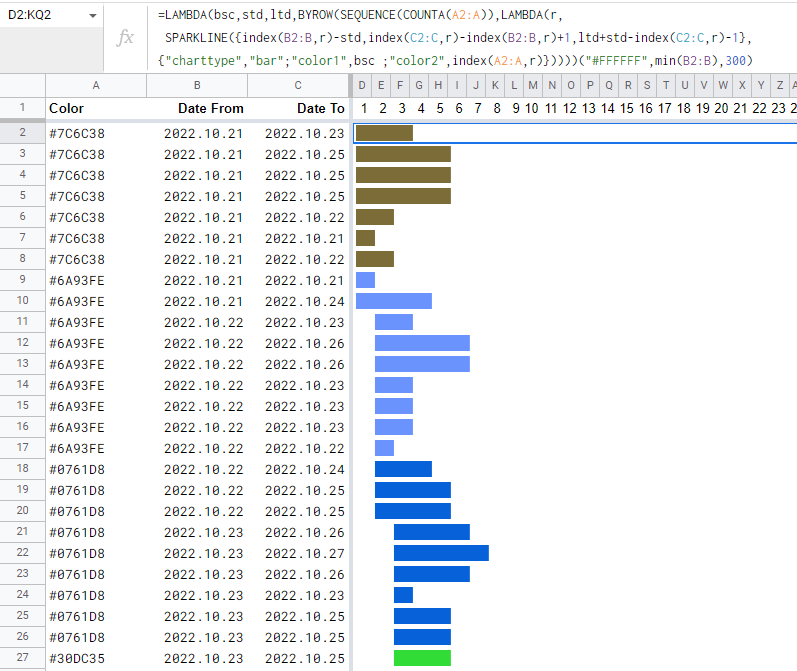Select column B header

click(197, 85)
